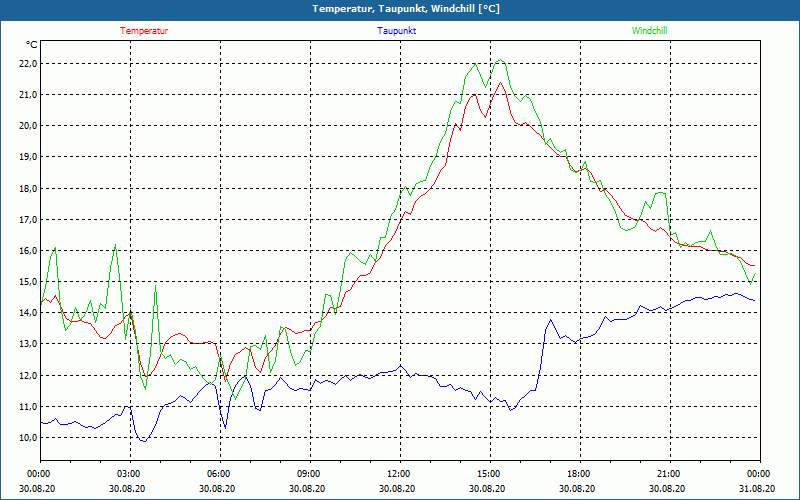This screenshot has height=500, width=800.
Task: Click the red Temperatur legend label
Action: 144,31
